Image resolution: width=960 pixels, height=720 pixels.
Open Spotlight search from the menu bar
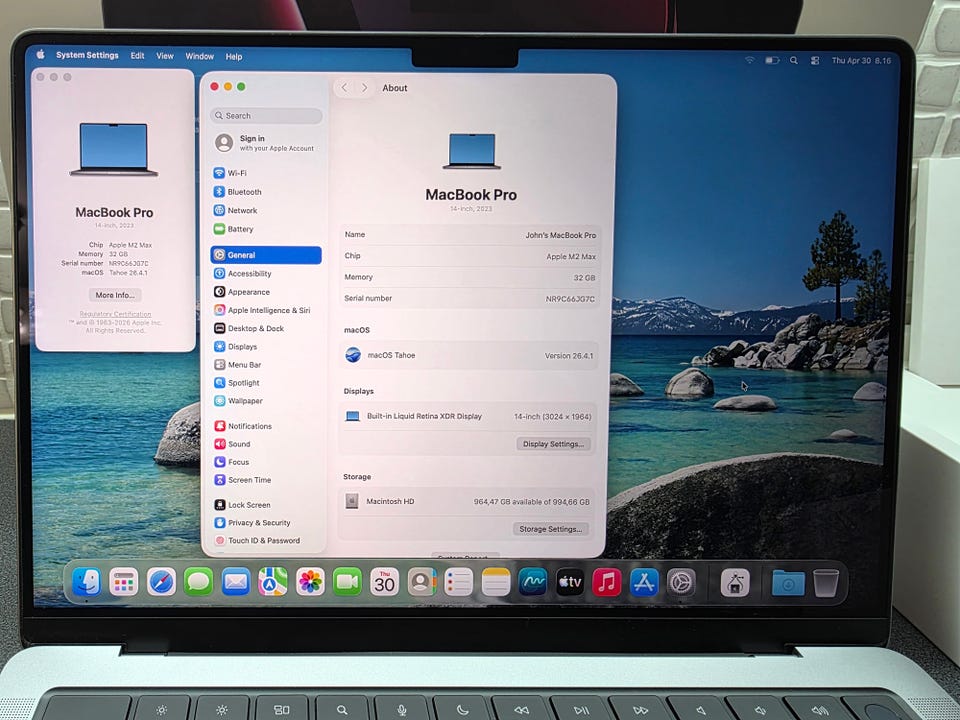pos(794,61)
